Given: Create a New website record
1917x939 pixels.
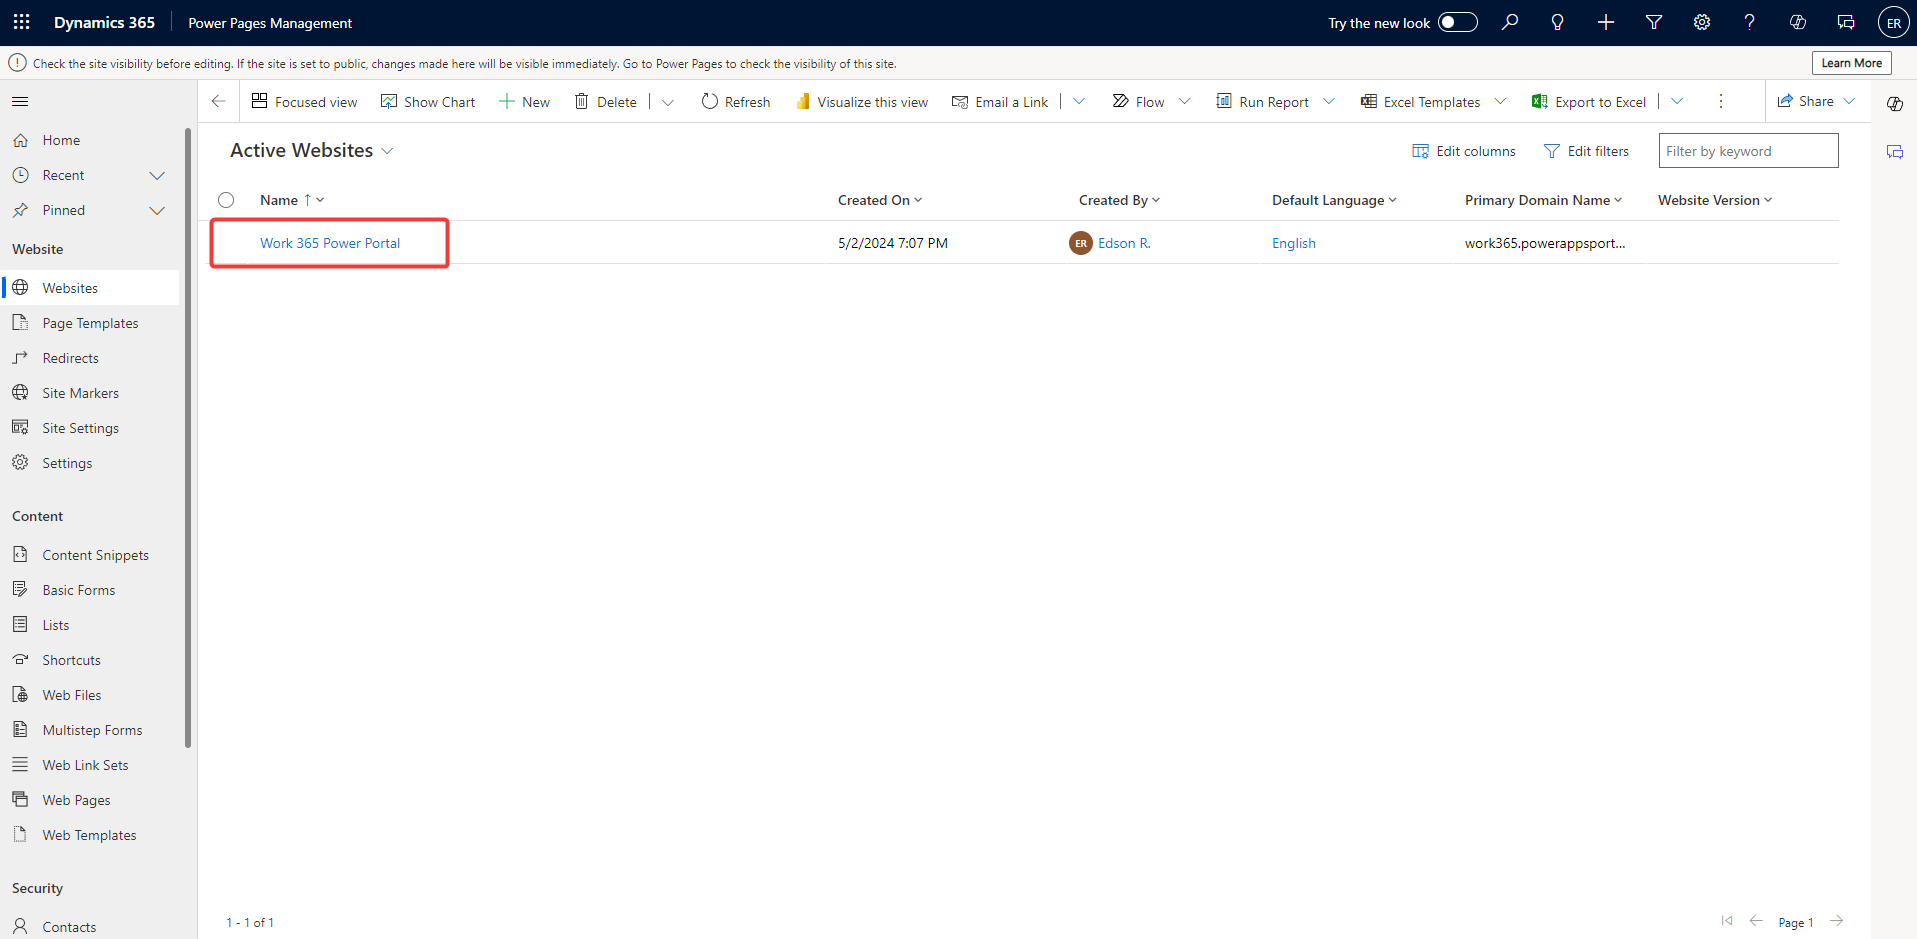Looking at the screenshot, I should coord(524,101).
